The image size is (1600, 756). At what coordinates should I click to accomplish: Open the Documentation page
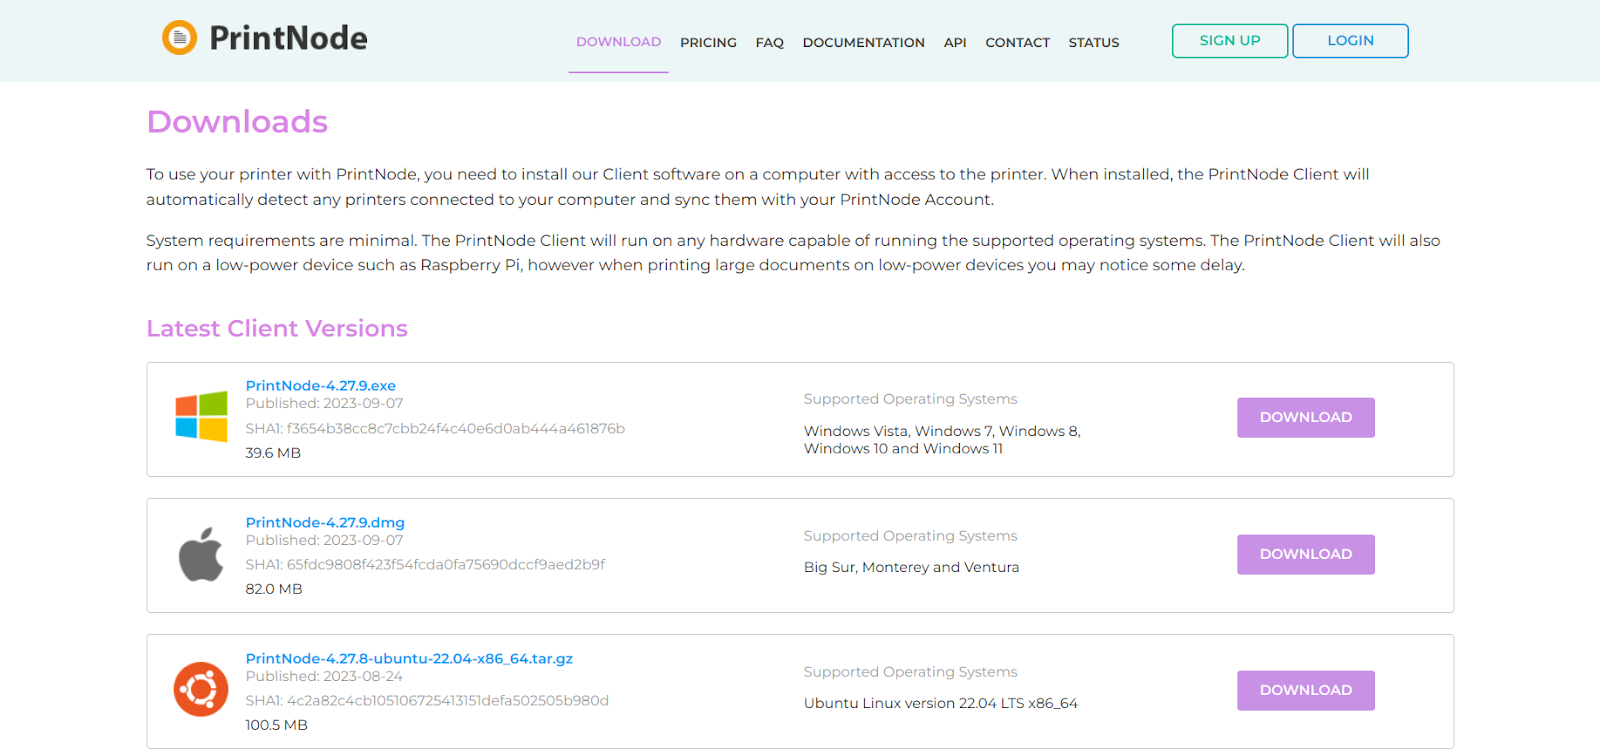pos(864,43)
